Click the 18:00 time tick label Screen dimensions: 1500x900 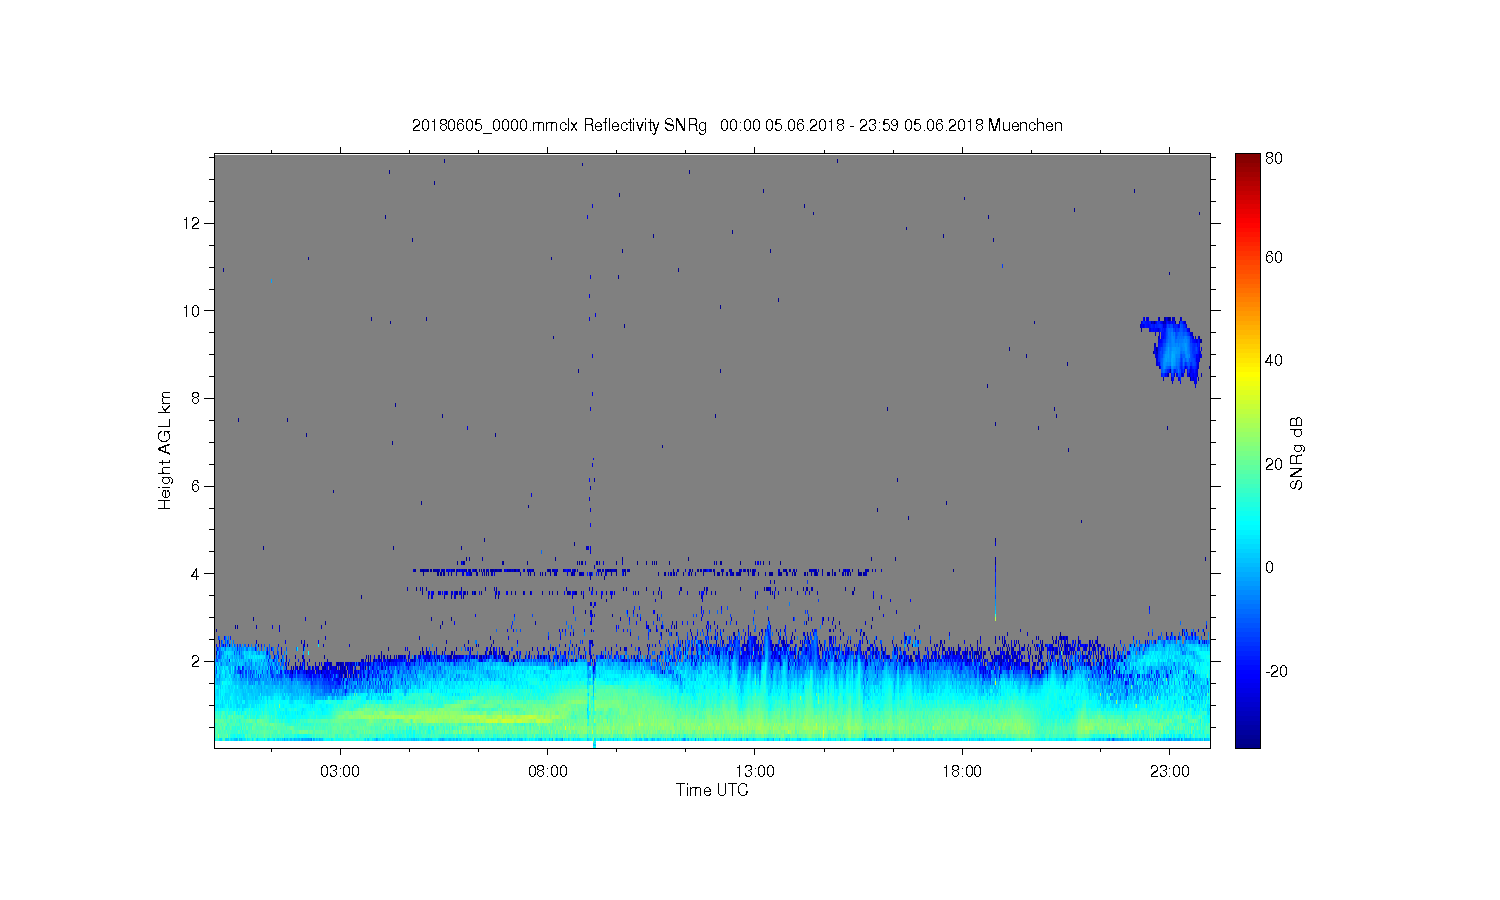[962, 772]
